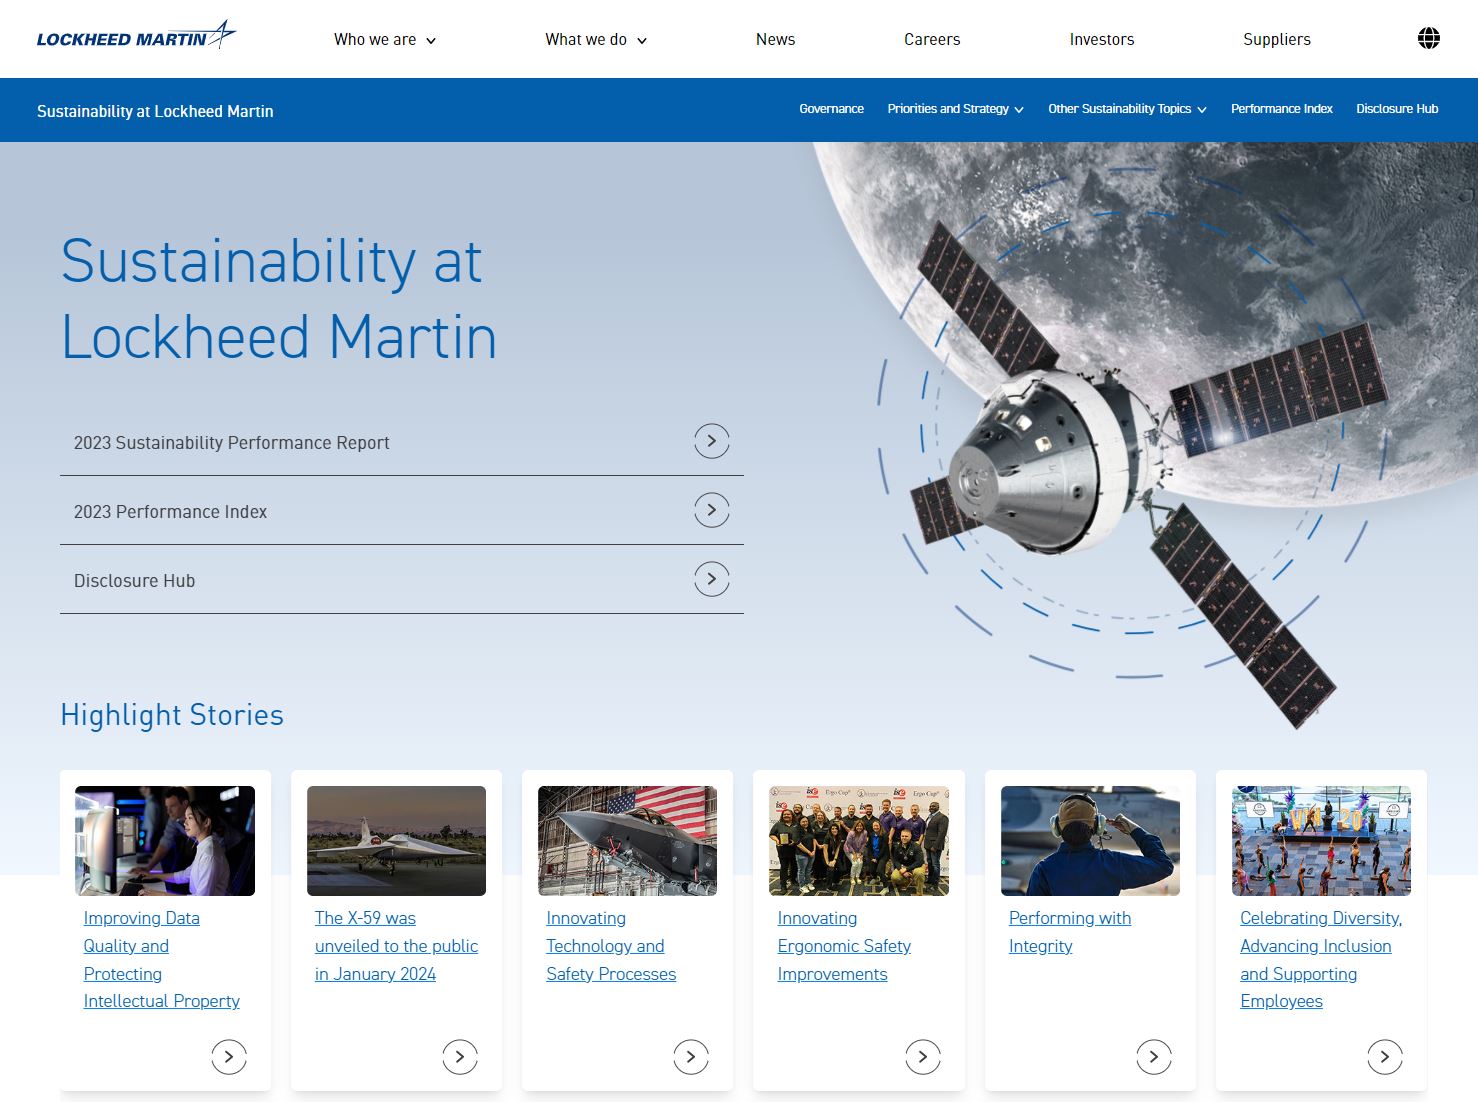1478x1102 pixels.
Task: Click arrow icon for 2023 Performance Index
Action: pyautogui.click(x=712, y=510)
